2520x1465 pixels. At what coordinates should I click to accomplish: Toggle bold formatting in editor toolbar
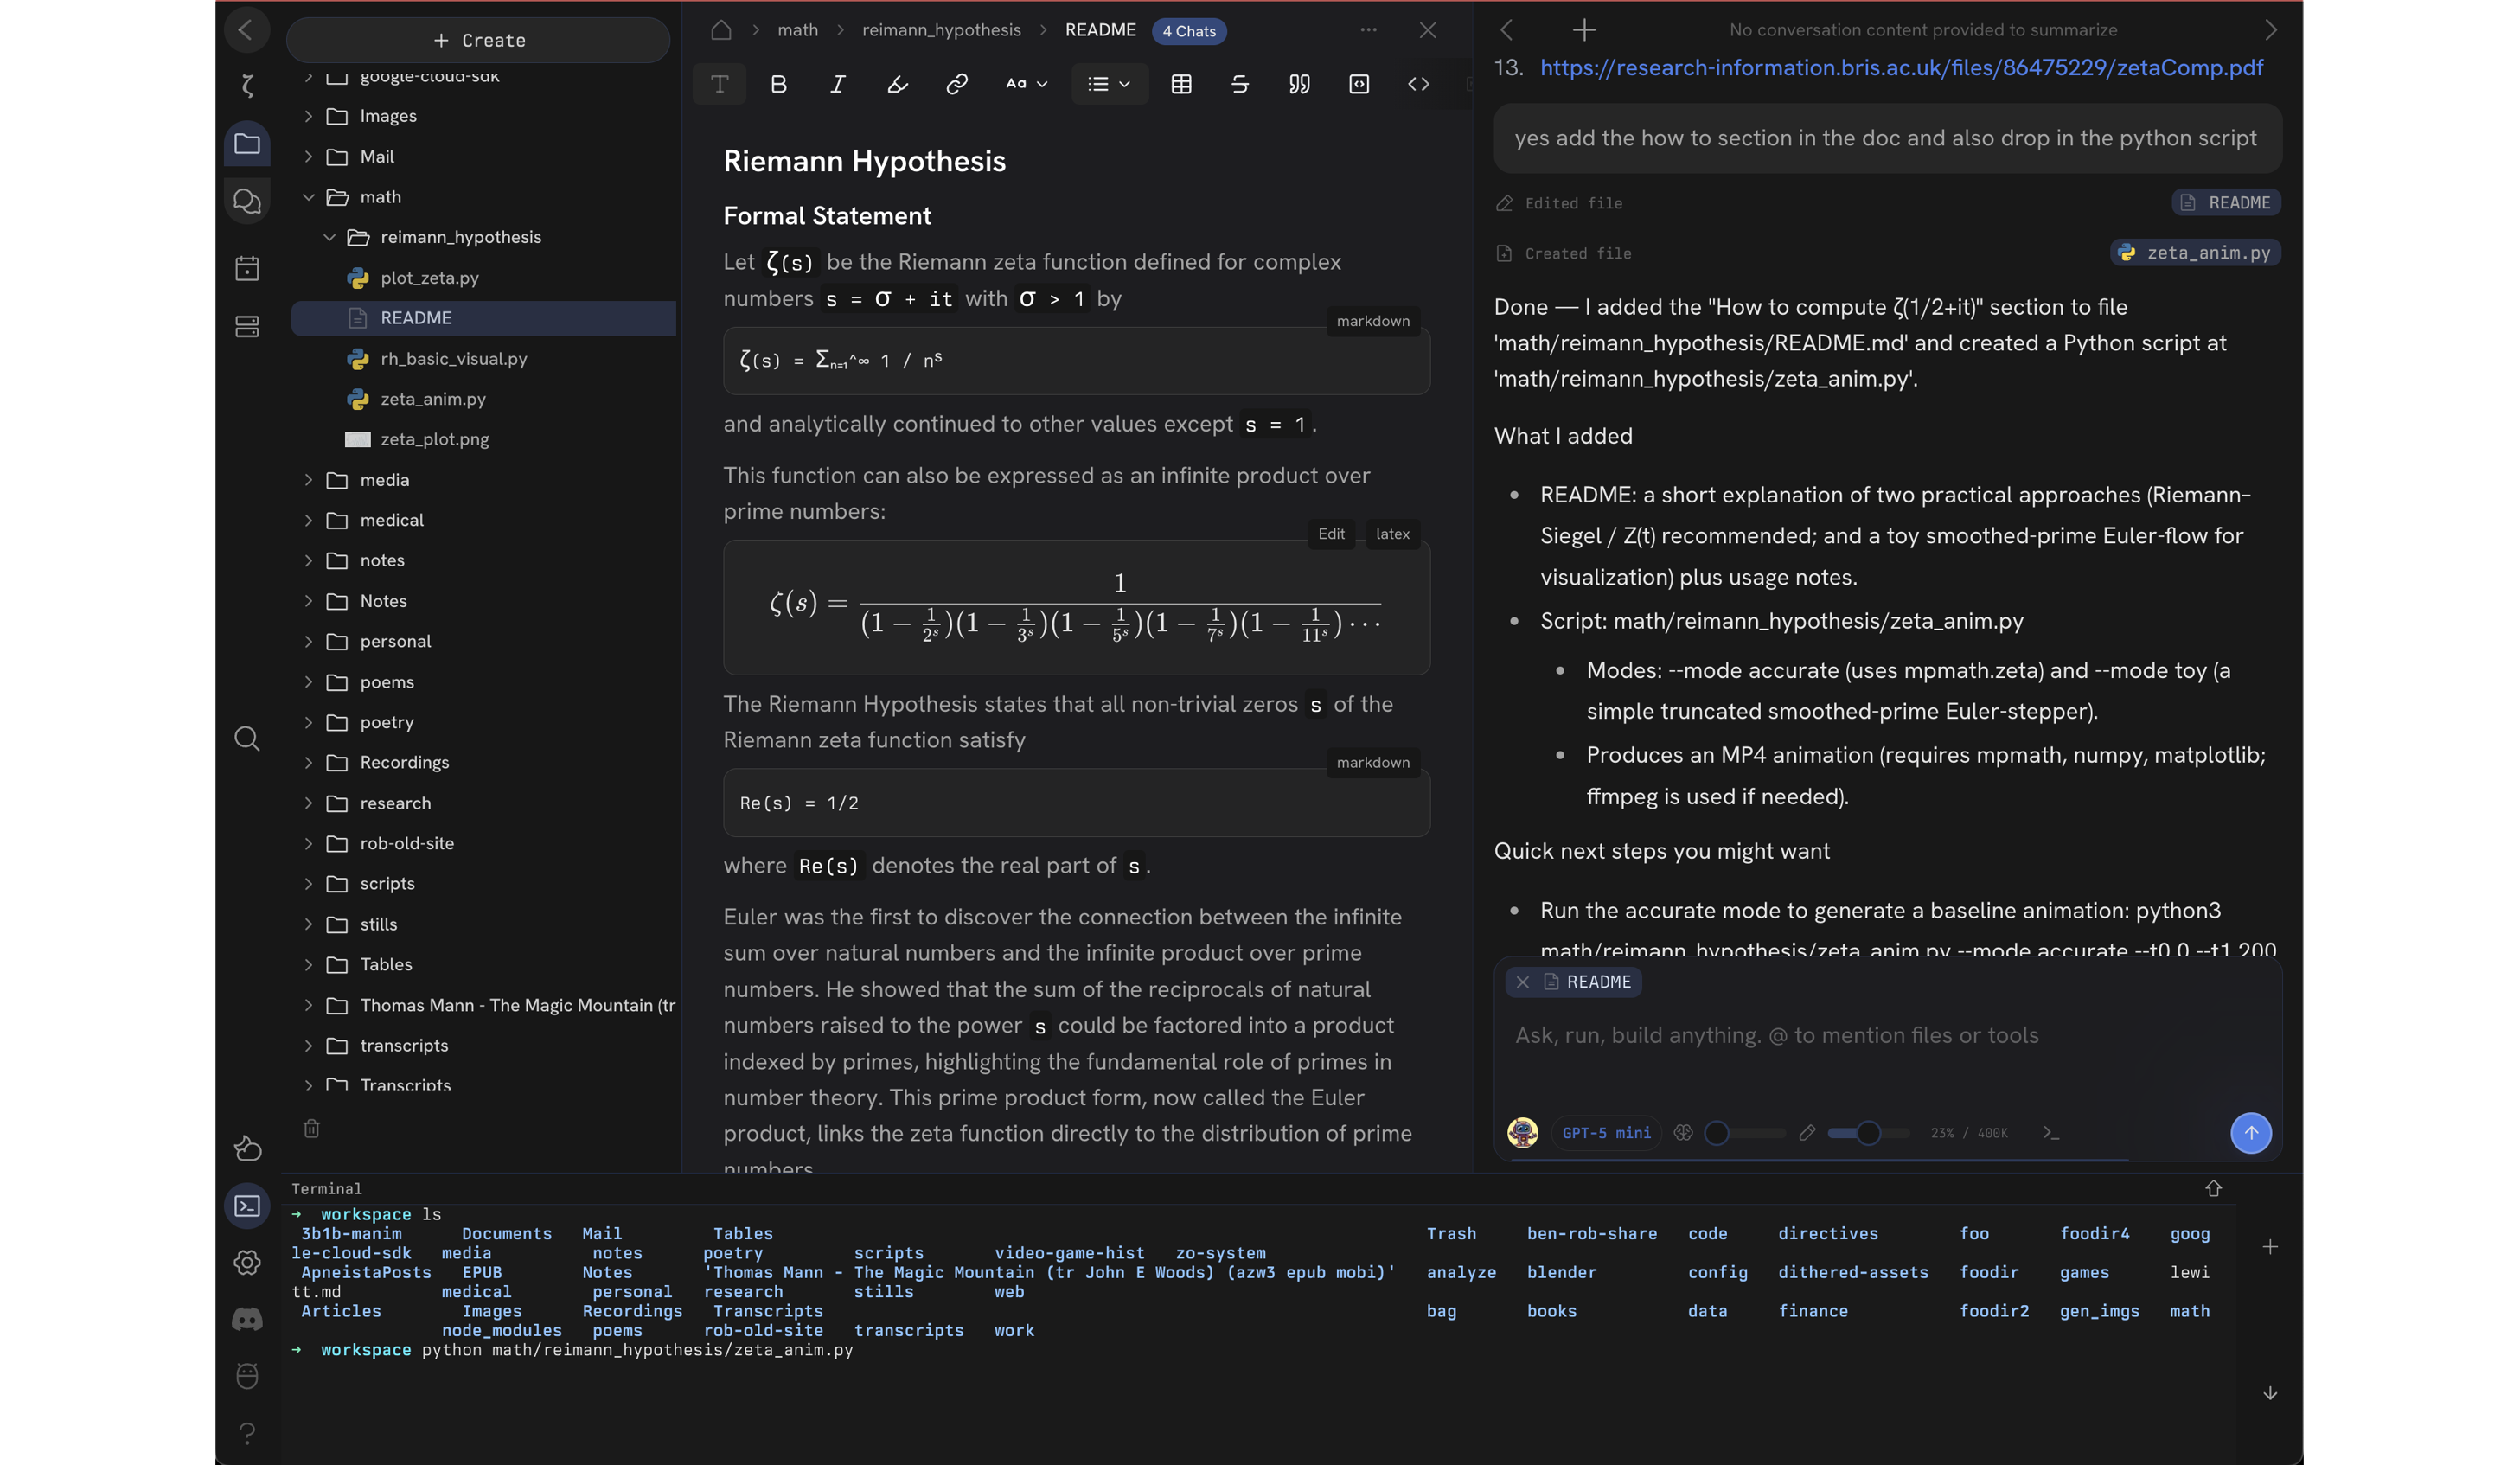(x=778, y=84)
